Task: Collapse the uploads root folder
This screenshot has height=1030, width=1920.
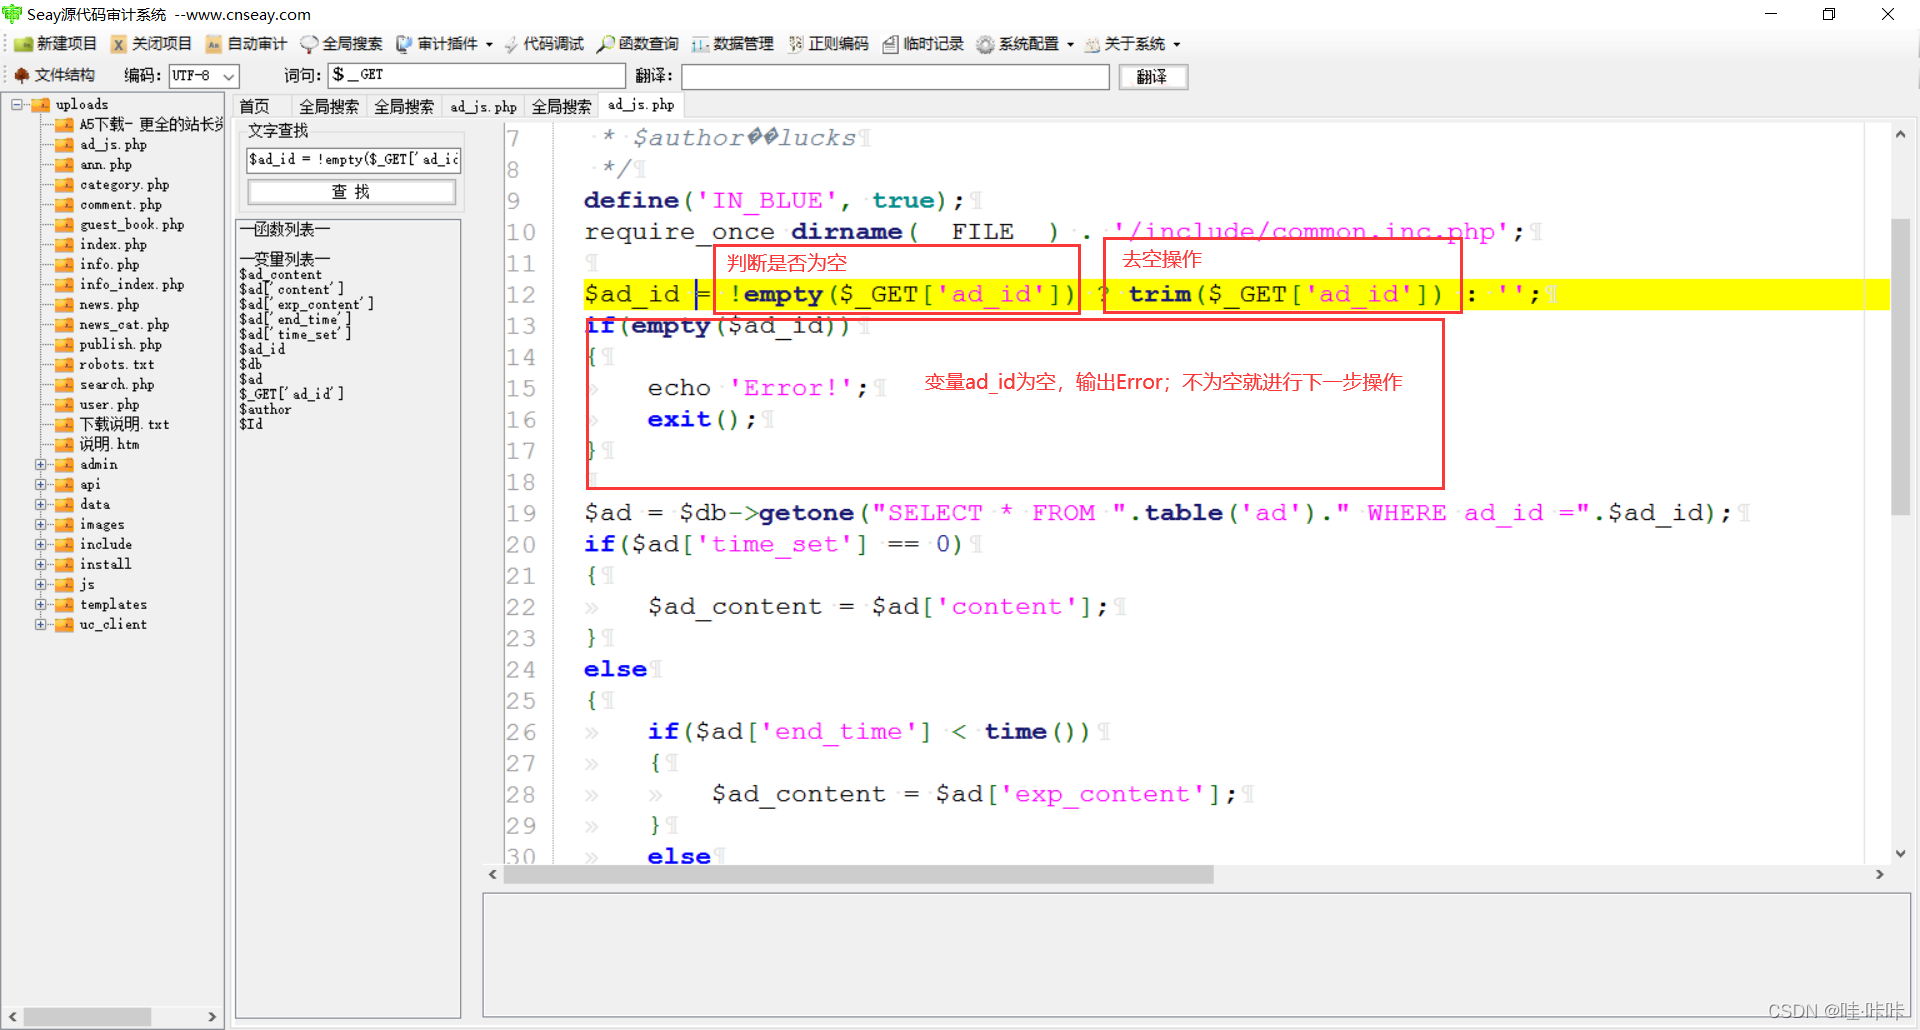Action: (17, 104)
